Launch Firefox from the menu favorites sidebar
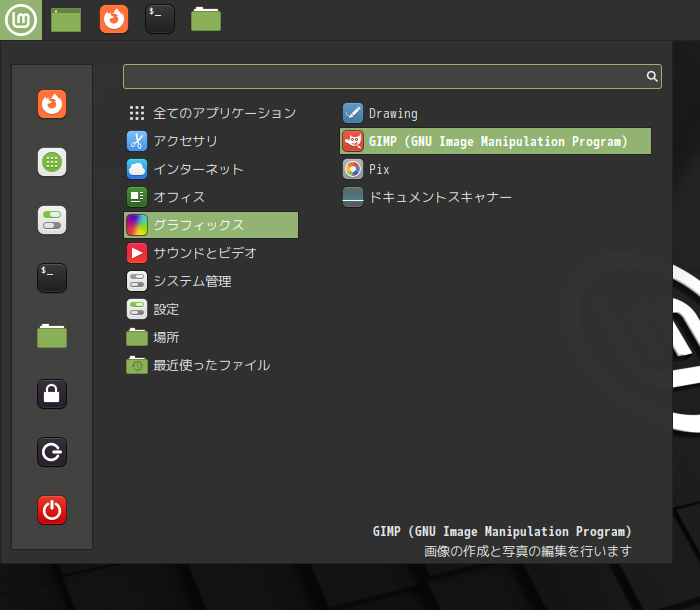Screen dimensions: 700x610 click(x=52, y=104)
